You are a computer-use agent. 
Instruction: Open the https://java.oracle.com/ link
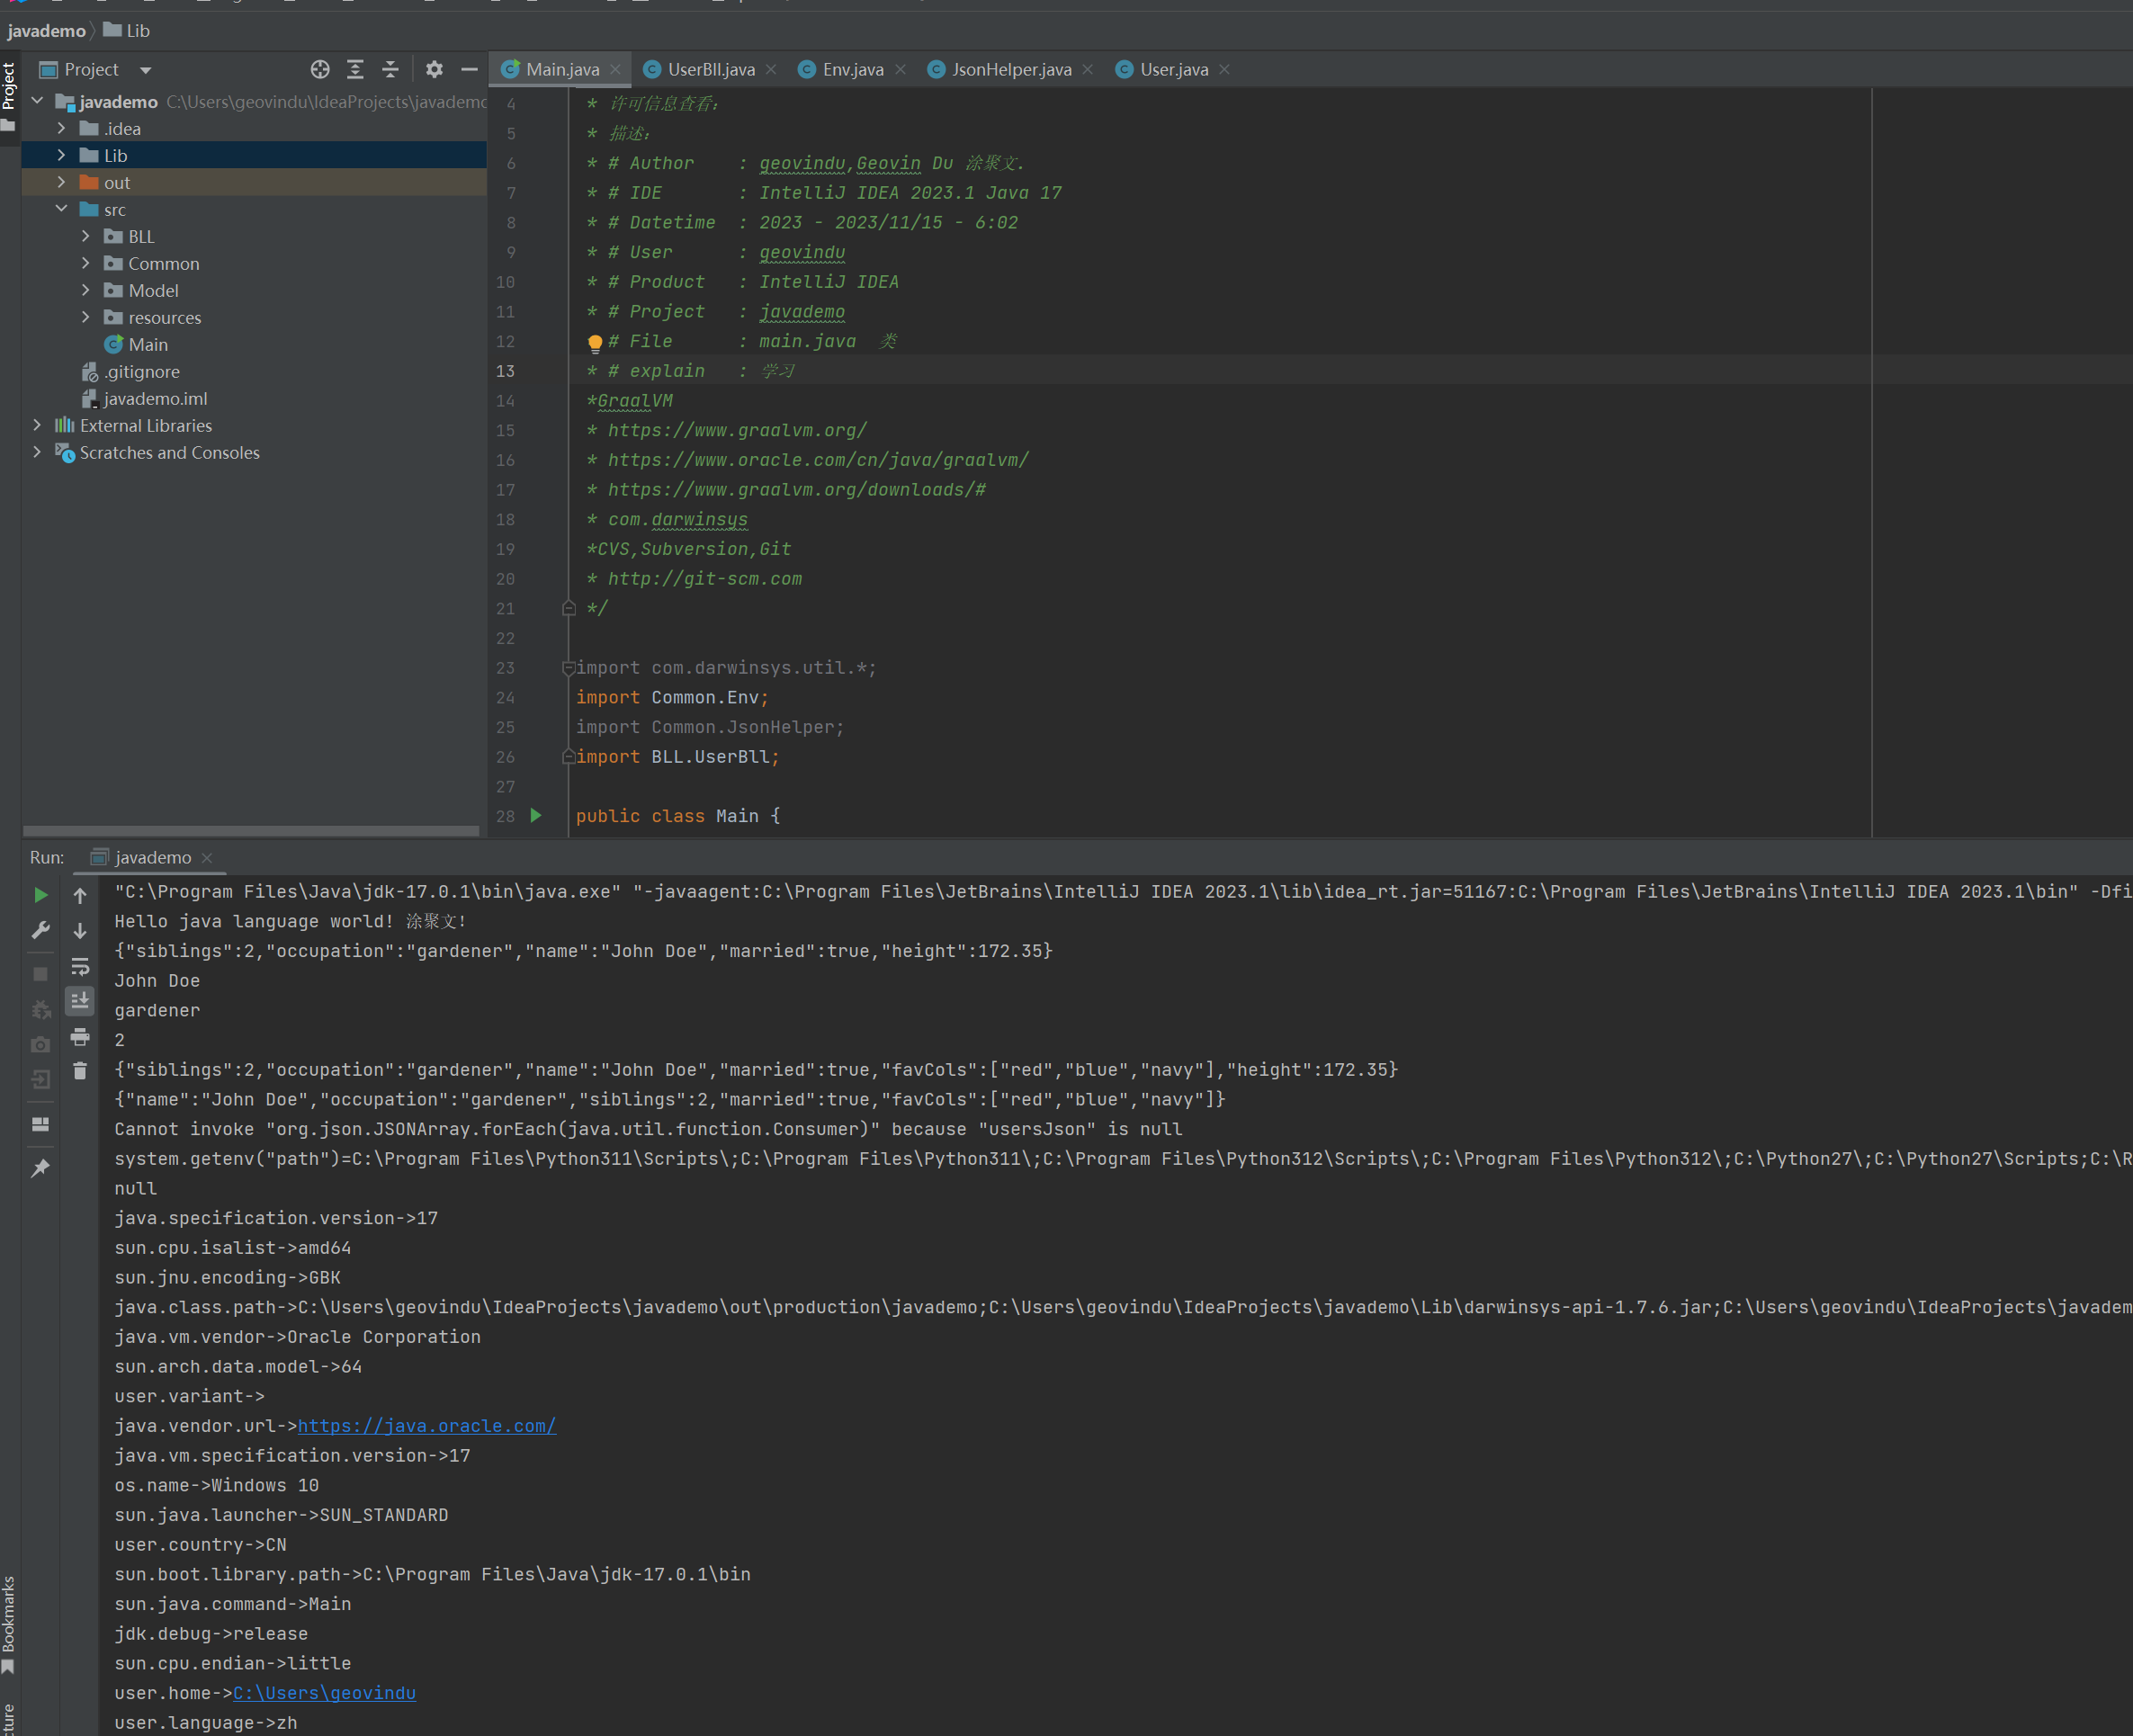click(x=427, y=1425)
